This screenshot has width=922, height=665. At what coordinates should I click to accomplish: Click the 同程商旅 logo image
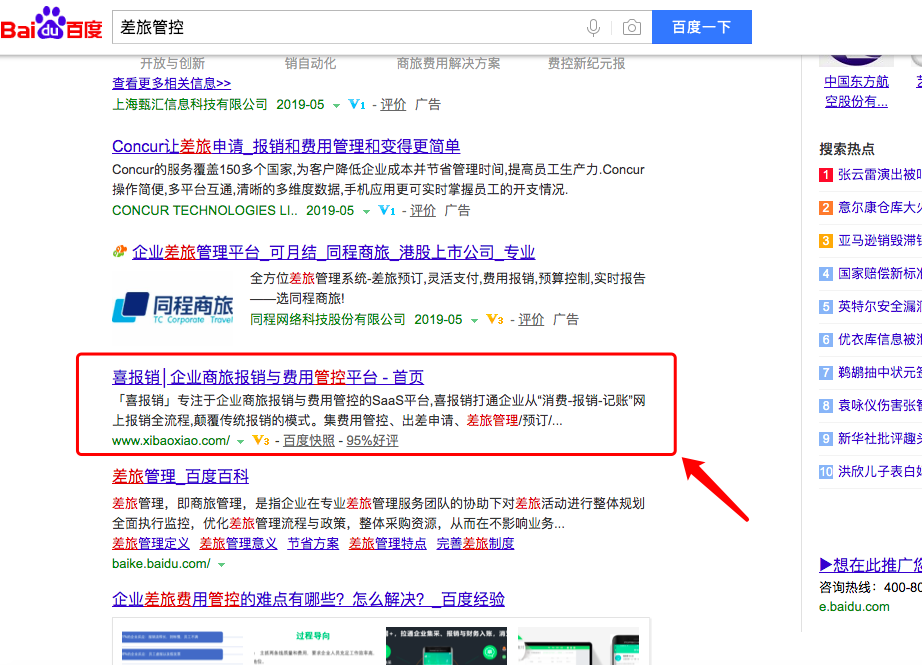tap(172, 306)
